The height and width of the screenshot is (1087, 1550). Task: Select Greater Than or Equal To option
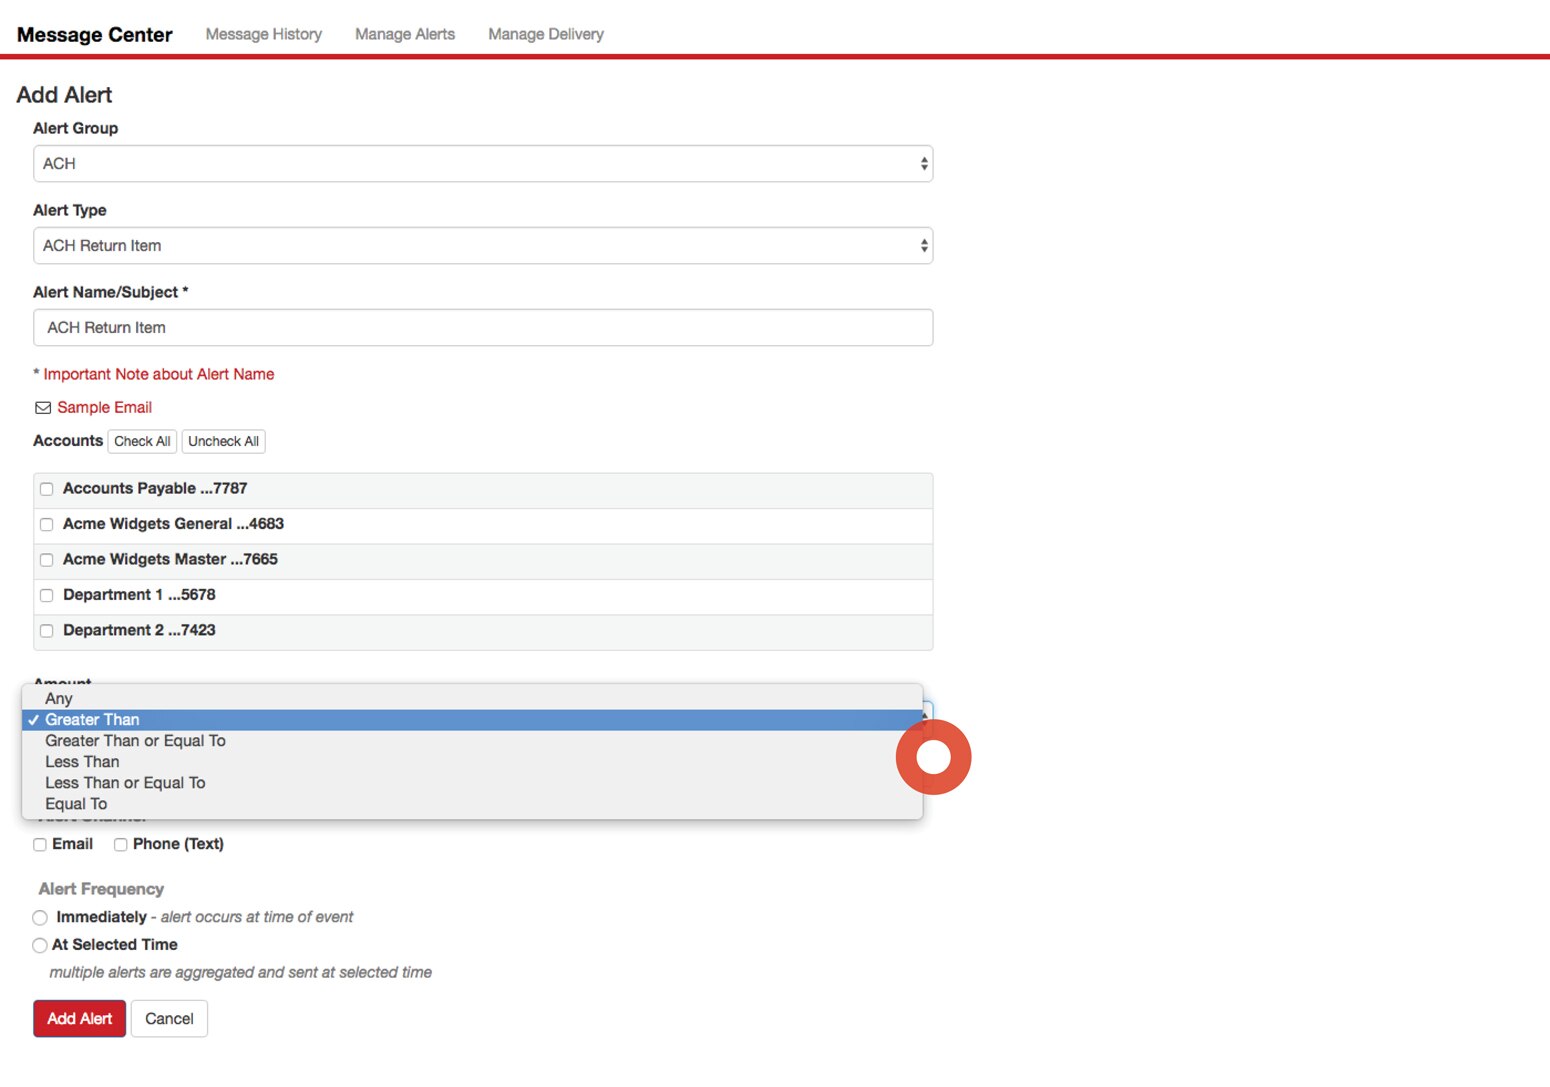(135, 740)
